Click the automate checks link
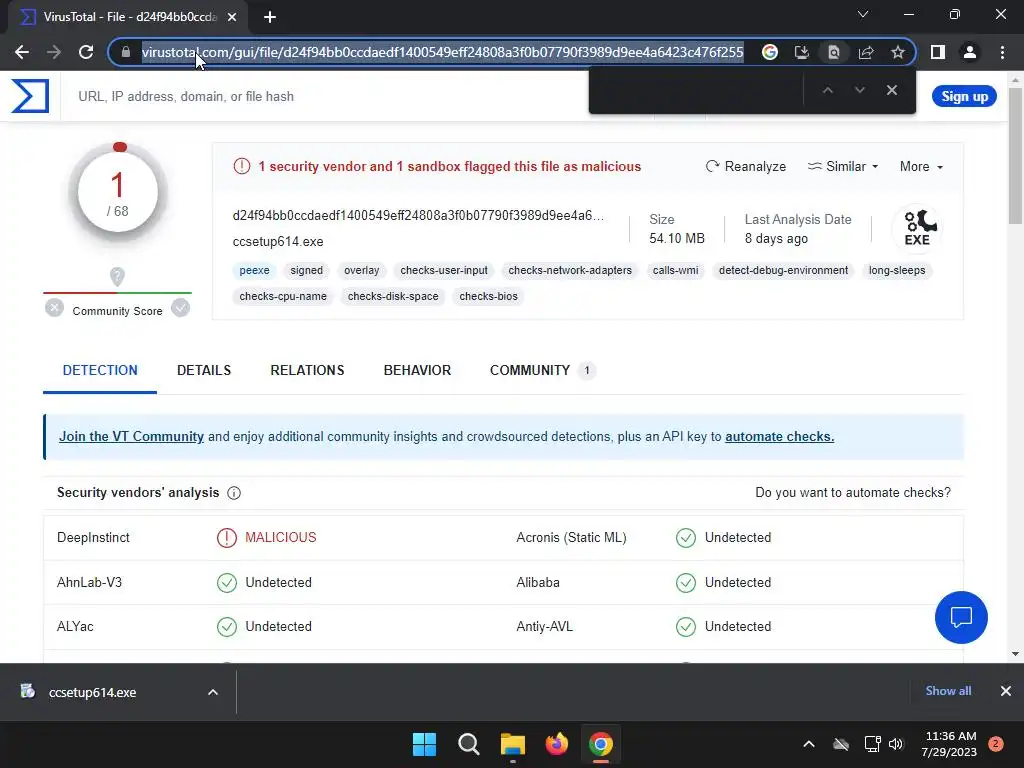This screenshot has width=1024, height=768. click(x=779, y=436)
